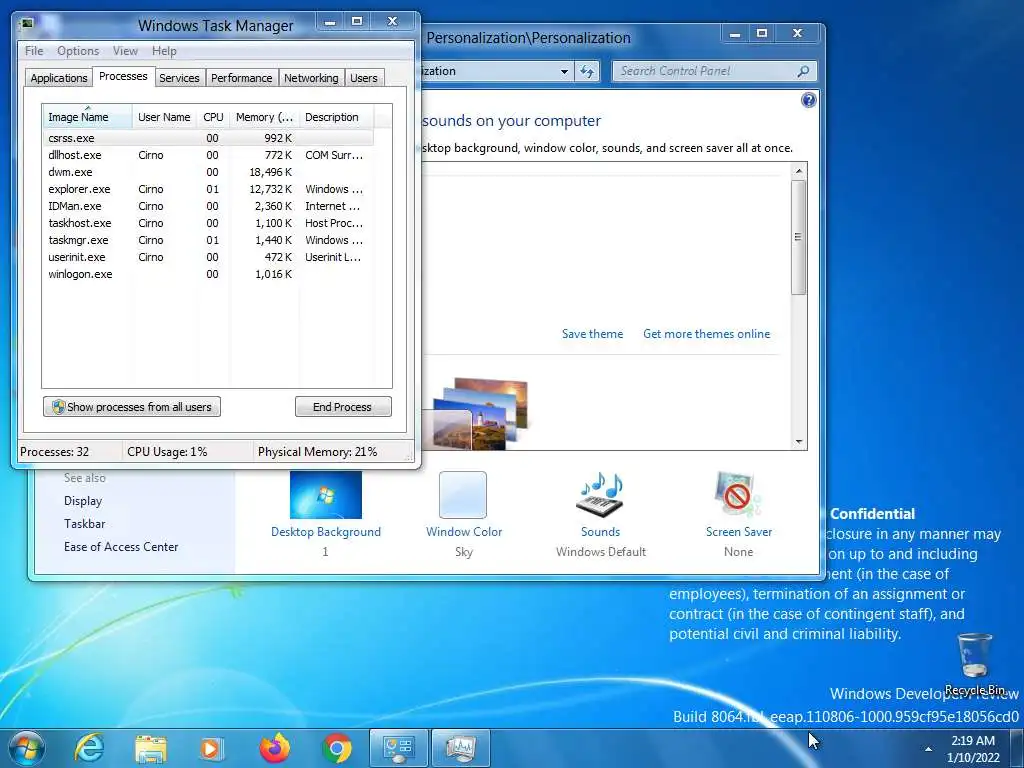Open File Explorer from the taskbar

point(151,748)
